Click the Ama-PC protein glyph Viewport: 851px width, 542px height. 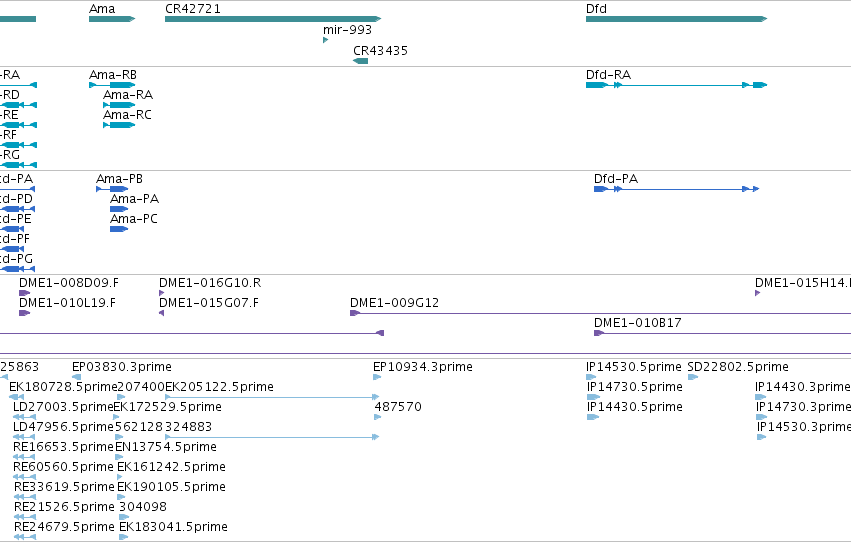tap(119, 229)
